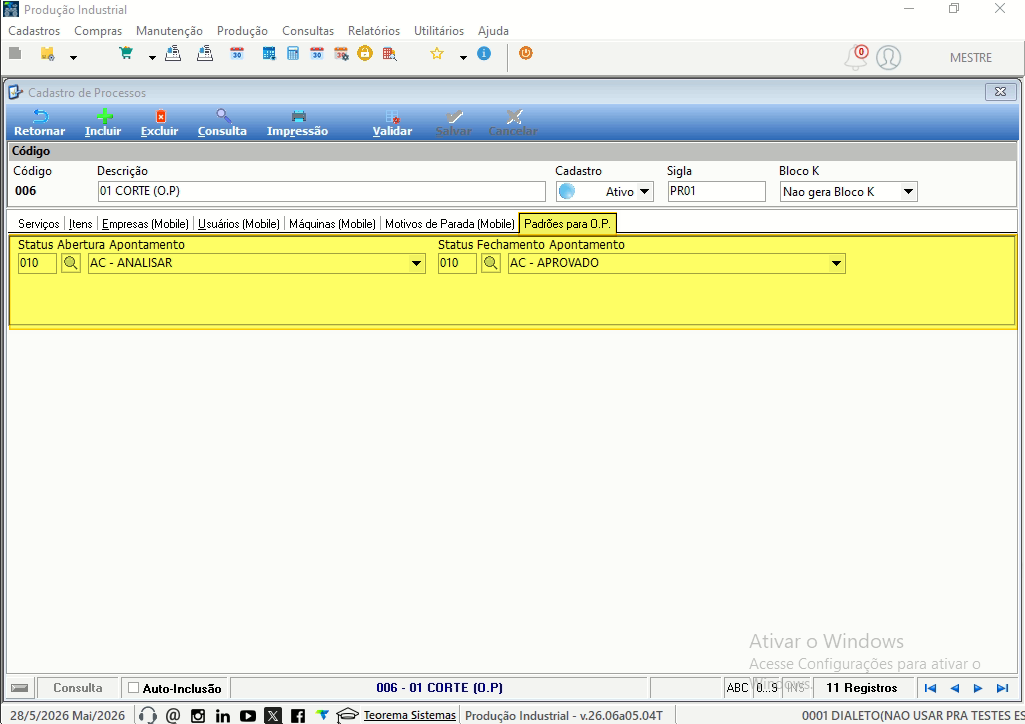
Task: Switch to the Empresas (Mobile) tab
Action: coord(145,223)
